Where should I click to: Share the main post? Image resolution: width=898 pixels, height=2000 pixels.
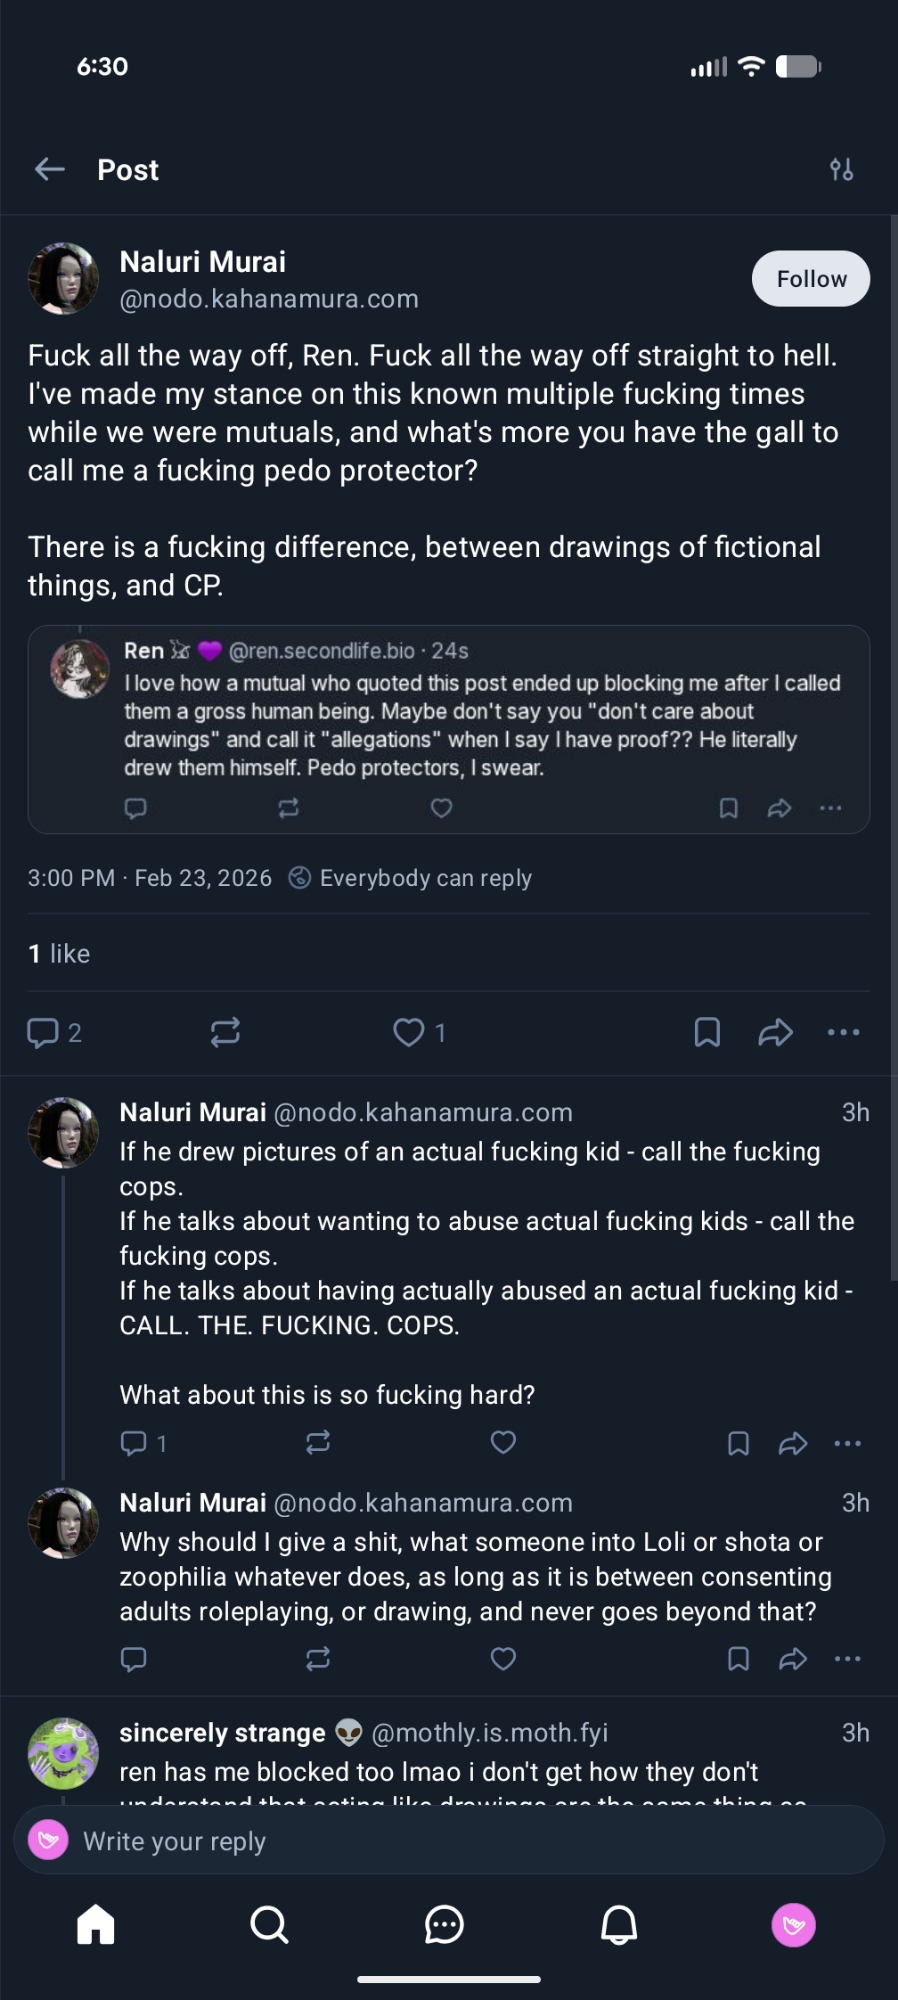[x=775, y=1032]
